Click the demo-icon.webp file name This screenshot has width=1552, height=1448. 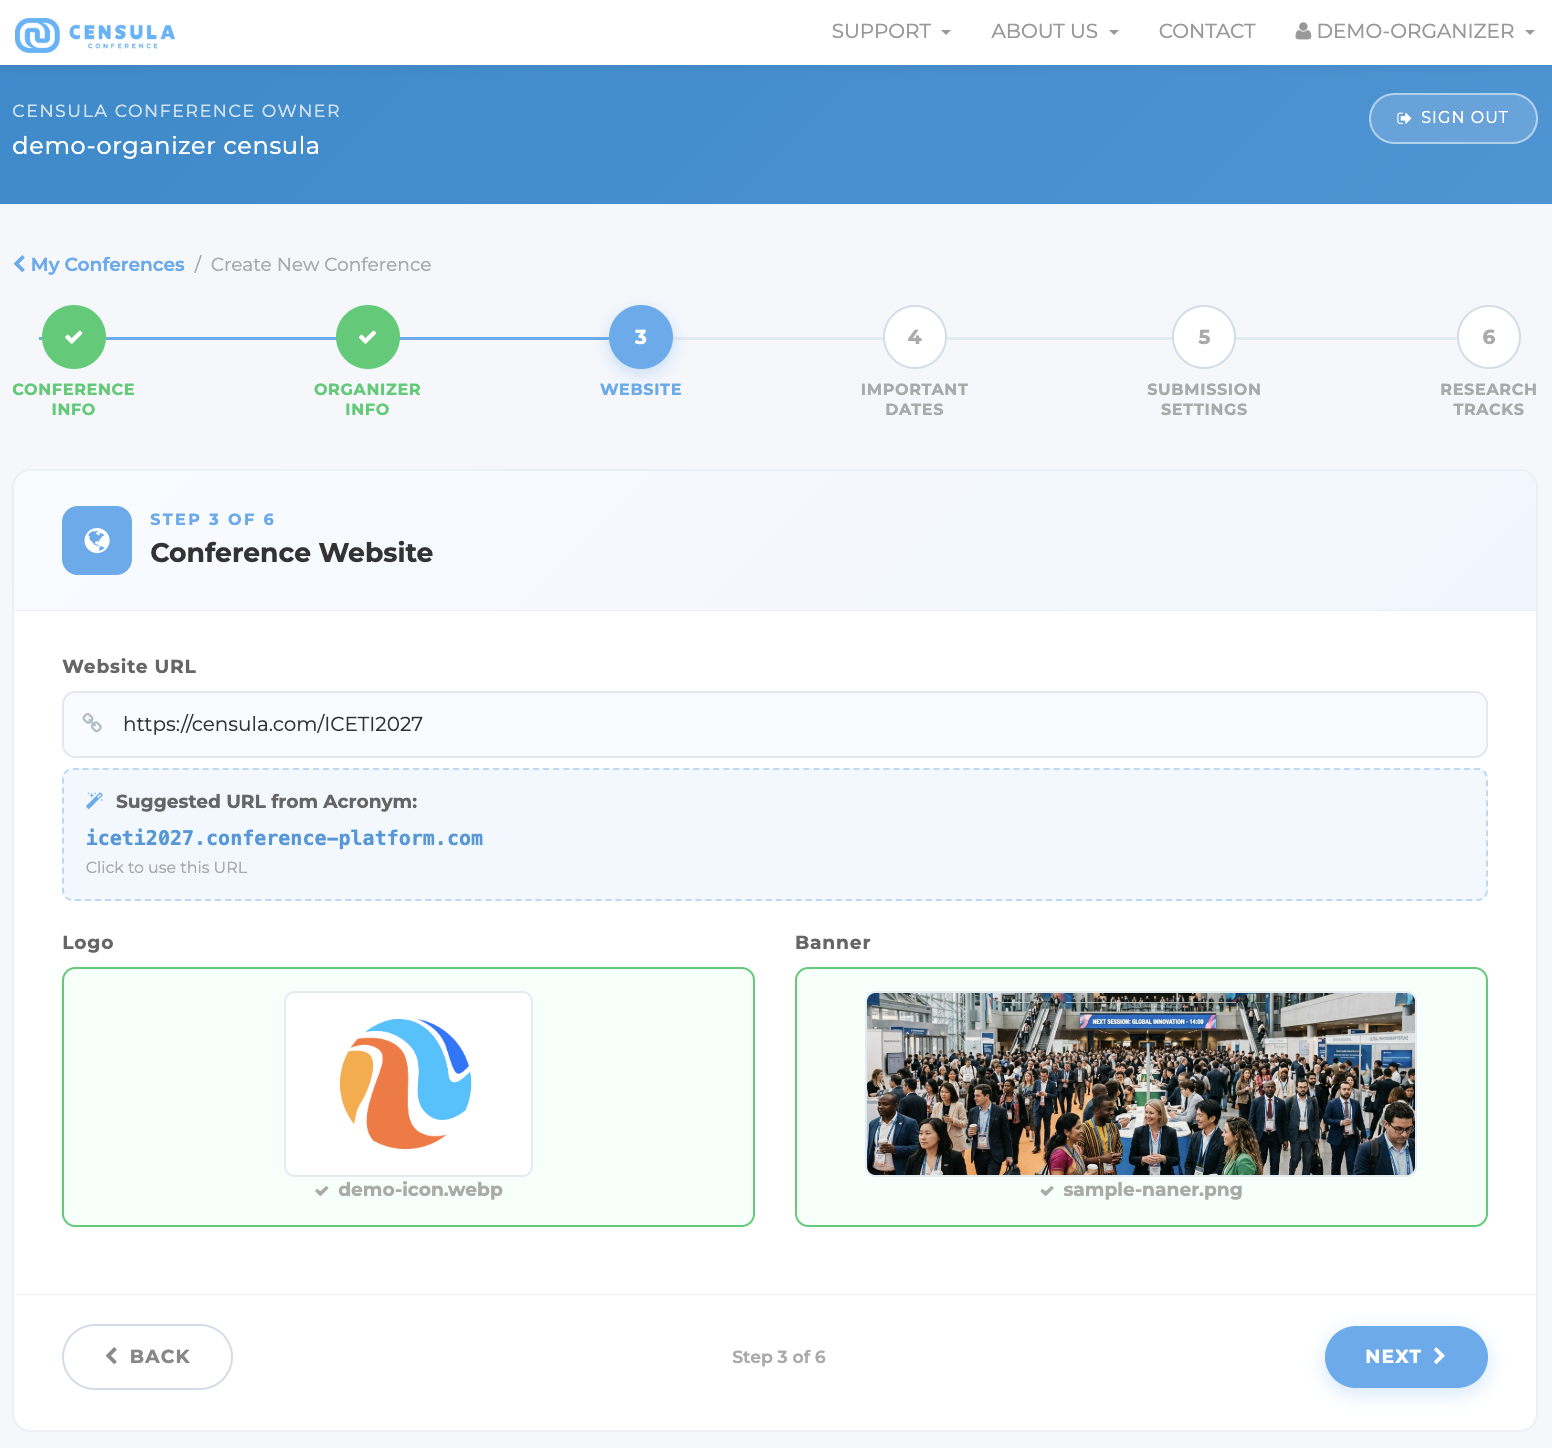point(420,1189)
